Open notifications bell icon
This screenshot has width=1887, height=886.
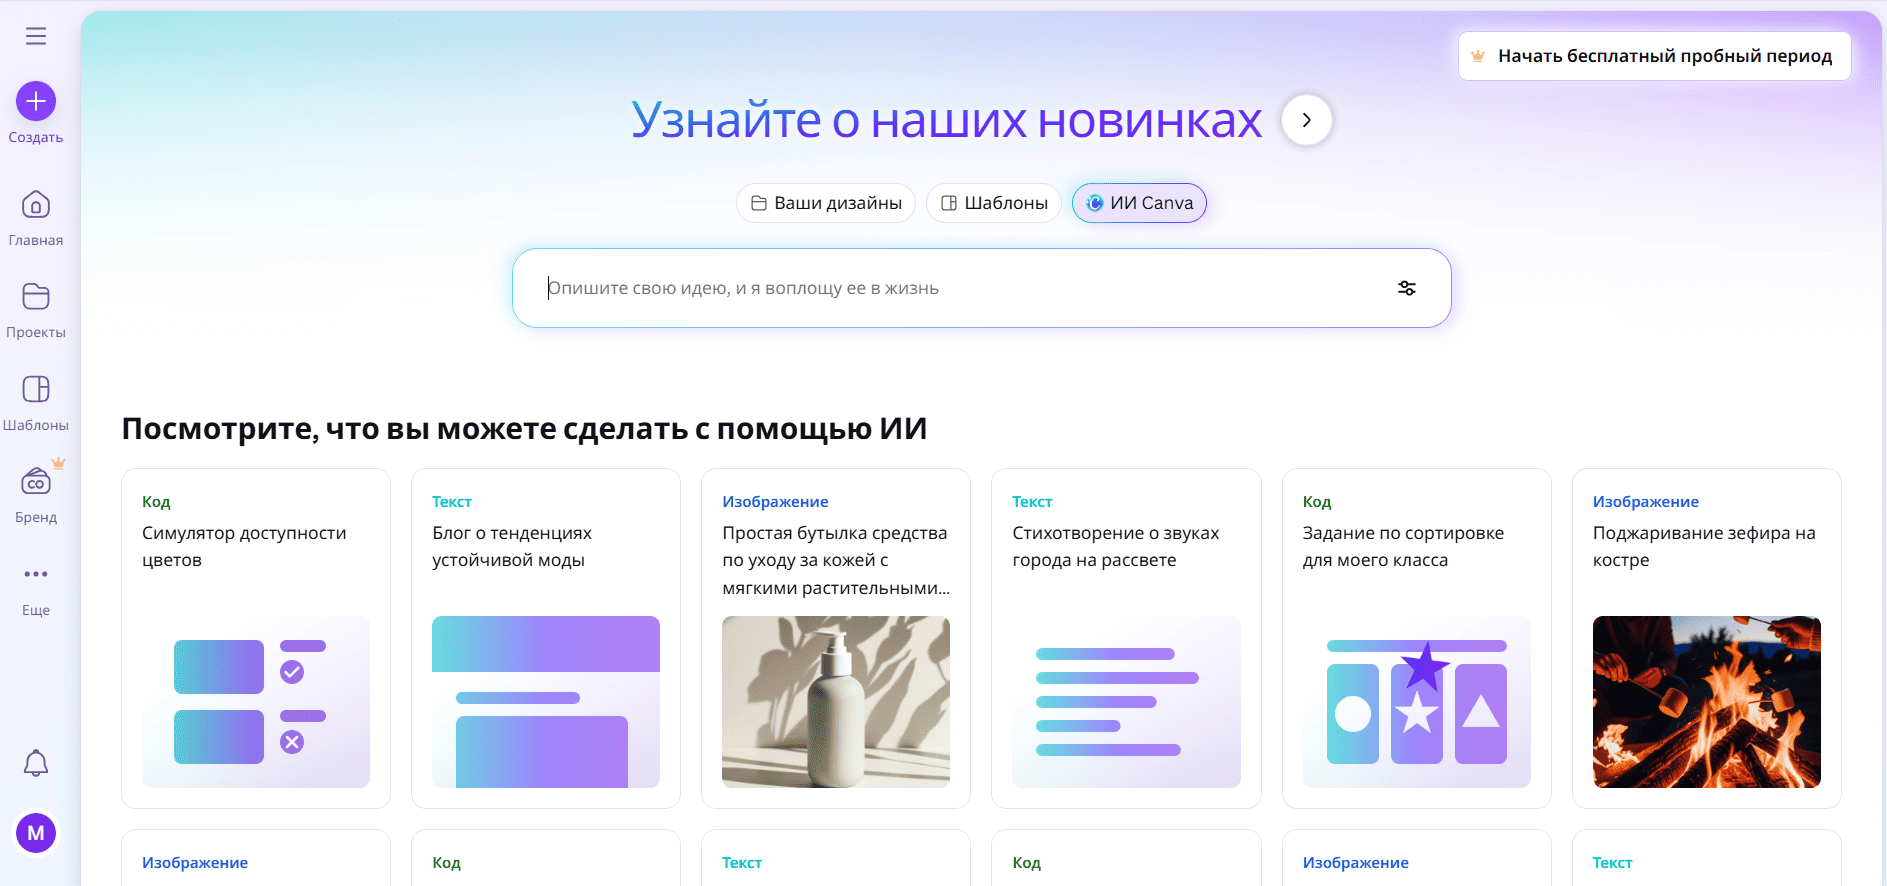point(36,763)
